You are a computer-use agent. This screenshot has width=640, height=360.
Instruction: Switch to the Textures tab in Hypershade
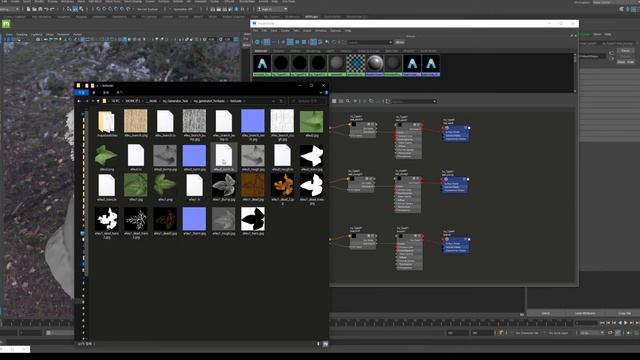pyautogui.click(x=279, y=51)
